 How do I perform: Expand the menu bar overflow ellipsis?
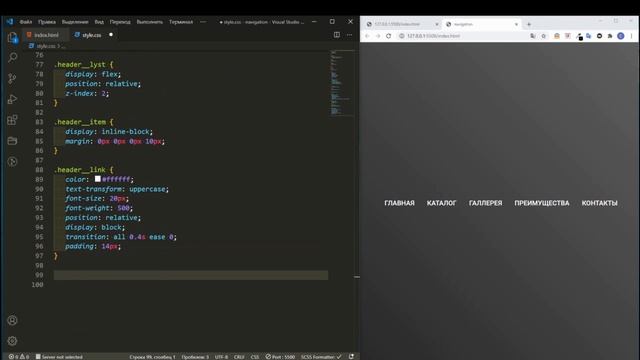(x=203, y=22)
